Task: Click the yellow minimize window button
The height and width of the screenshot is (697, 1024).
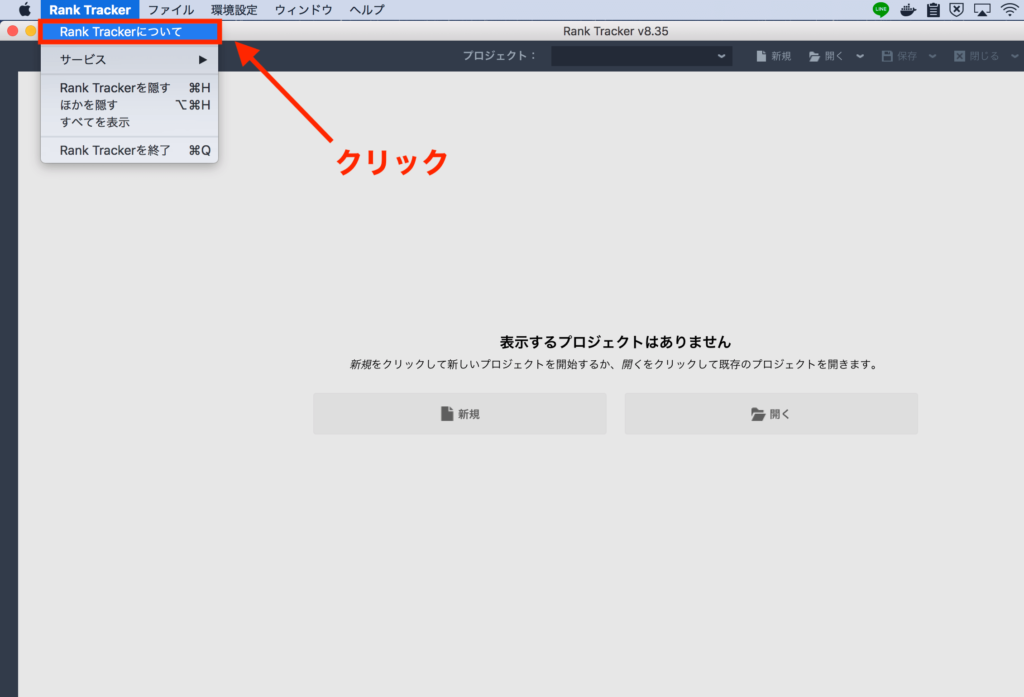Action: click(x=31, y=31)
